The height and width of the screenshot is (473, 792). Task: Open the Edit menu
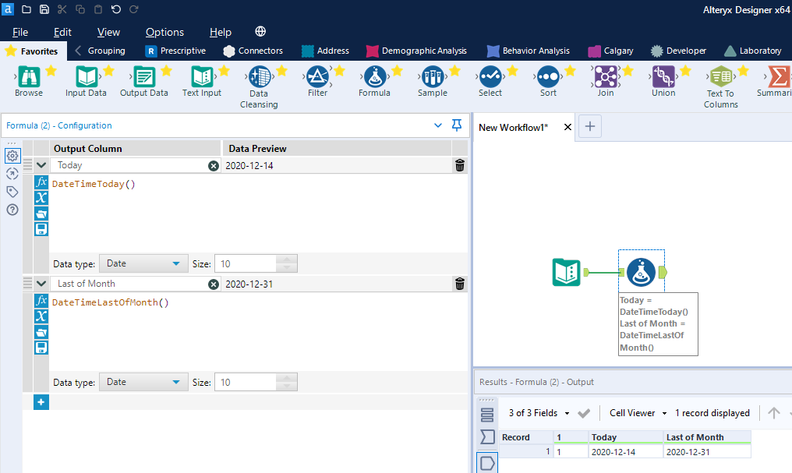tap(63, 32)
